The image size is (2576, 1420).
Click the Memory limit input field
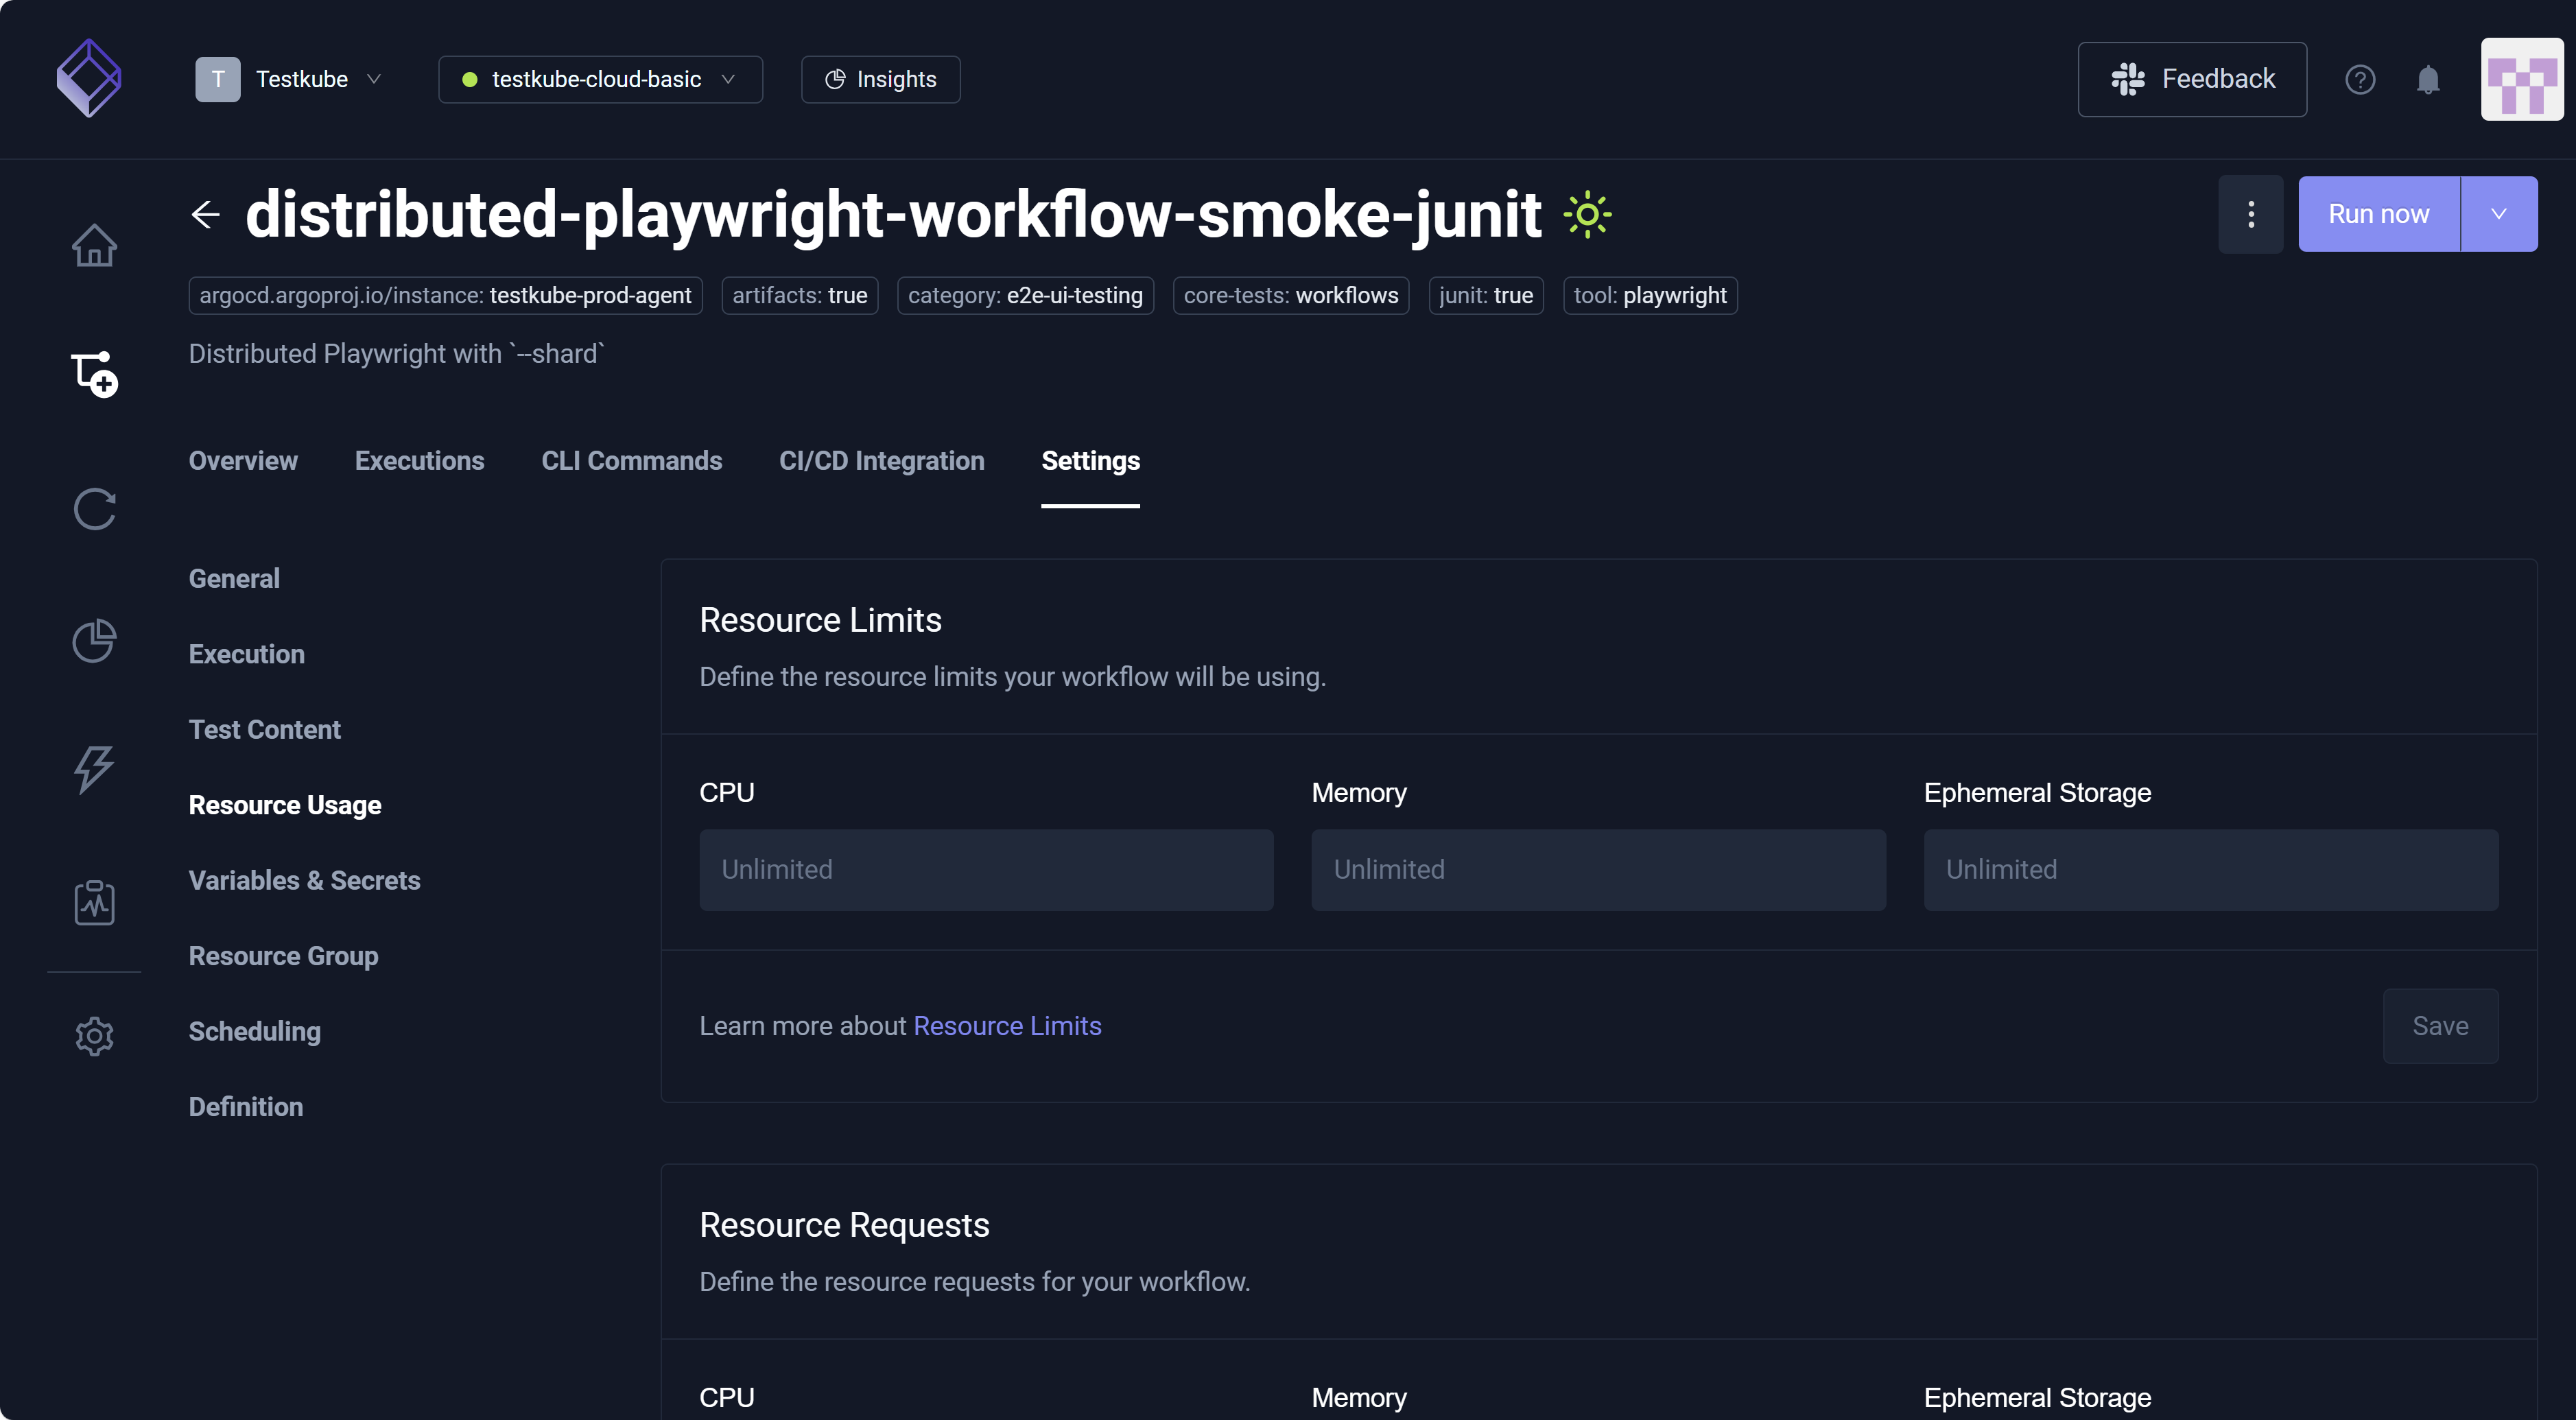[x=1598, y=869]
